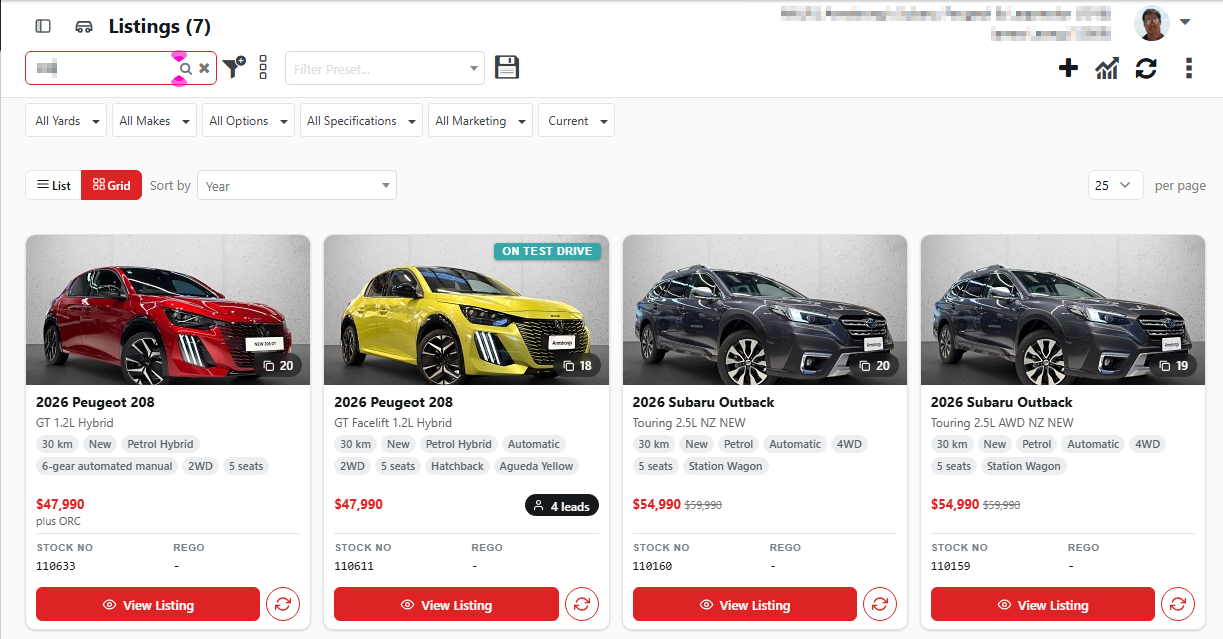Click title of Touring 2.5L NZ NEW Outback
The image size is (1223, 639).
coord(704,402)
